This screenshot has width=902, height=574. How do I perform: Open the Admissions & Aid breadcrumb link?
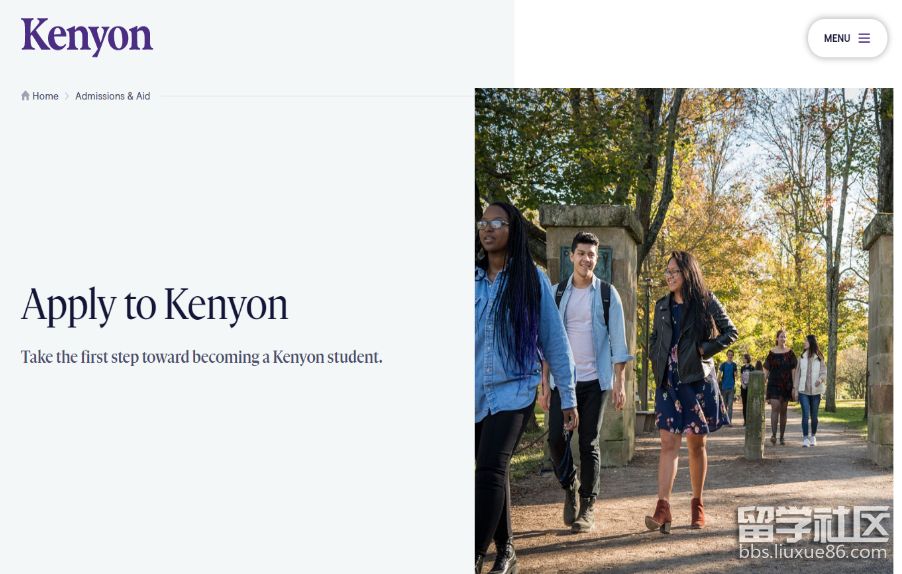click(x=113, y=96)
